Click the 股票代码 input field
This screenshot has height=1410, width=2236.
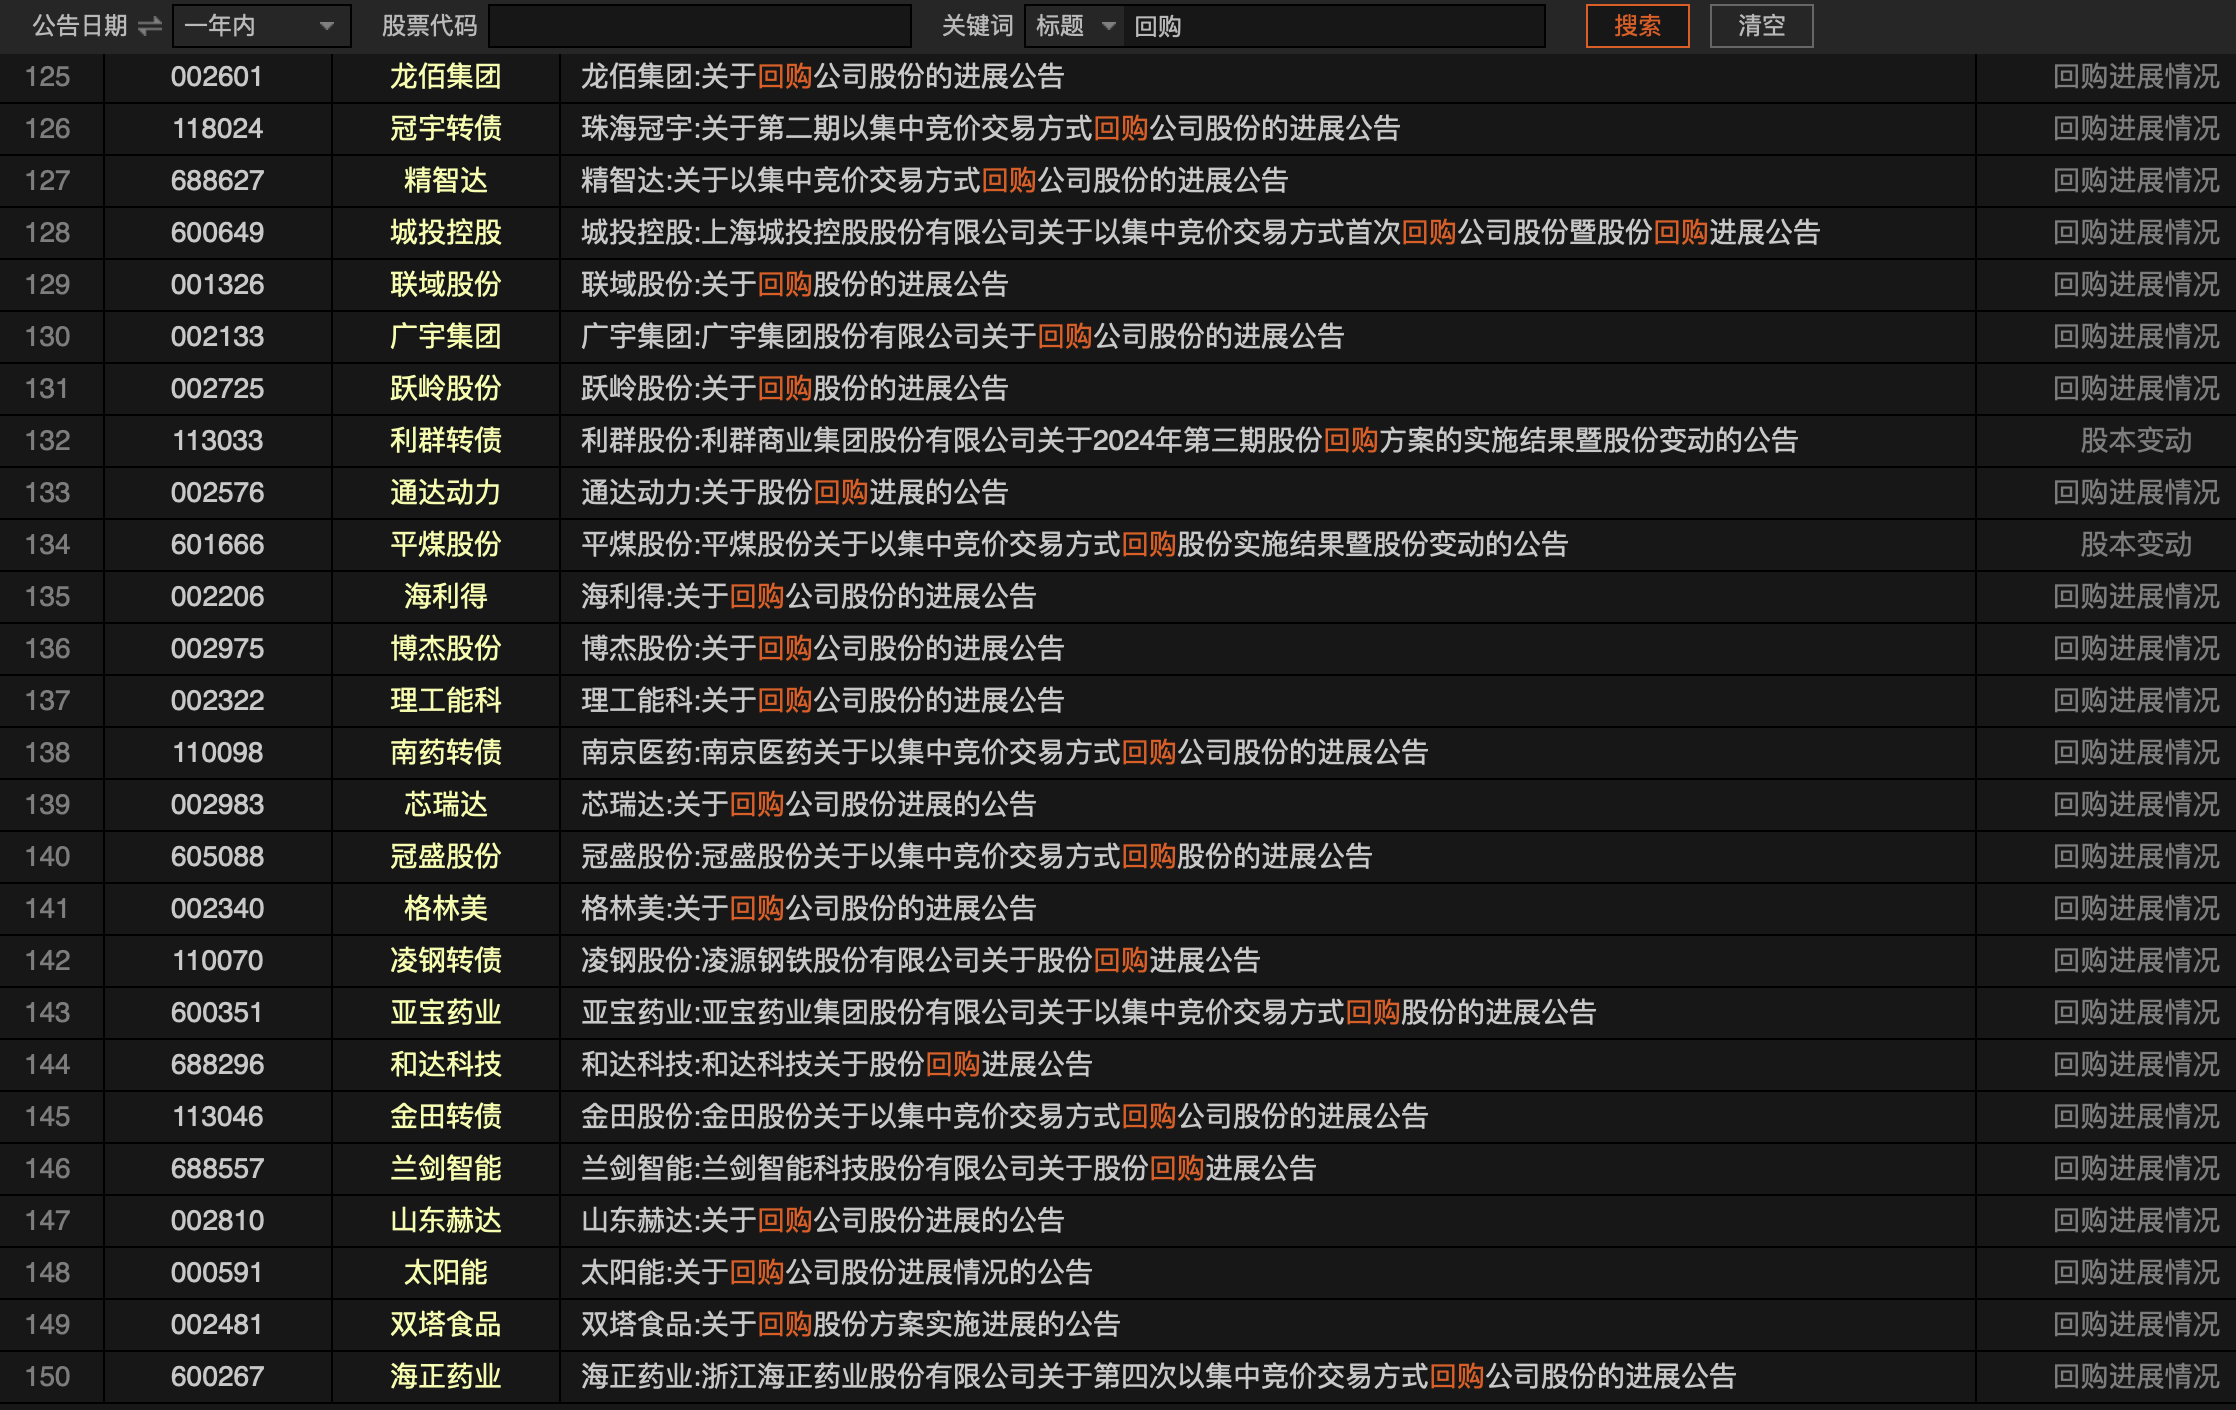[700, 26]
